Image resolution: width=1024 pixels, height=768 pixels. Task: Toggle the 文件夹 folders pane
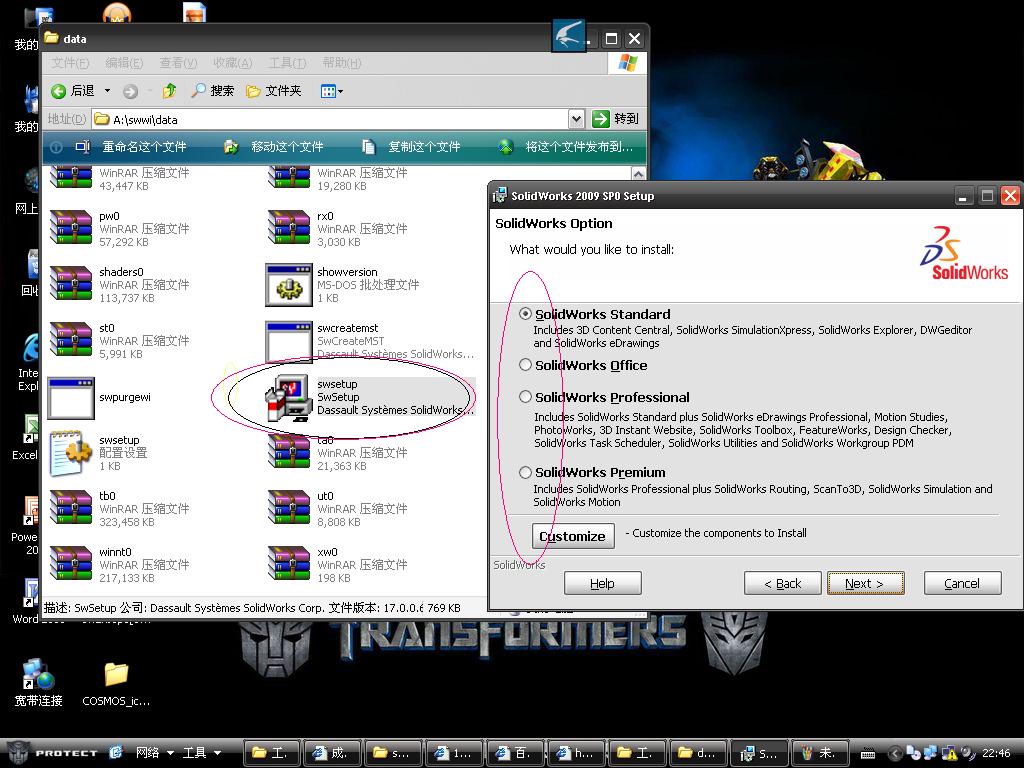pyautogui.click(x=274, y=91)
